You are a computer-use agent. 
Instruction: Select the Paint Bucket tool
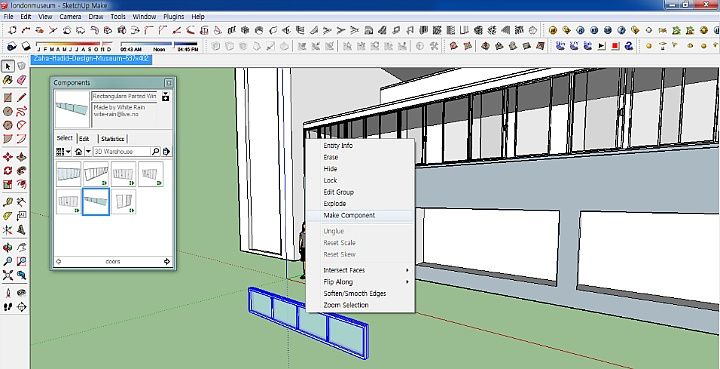point(8,80)
